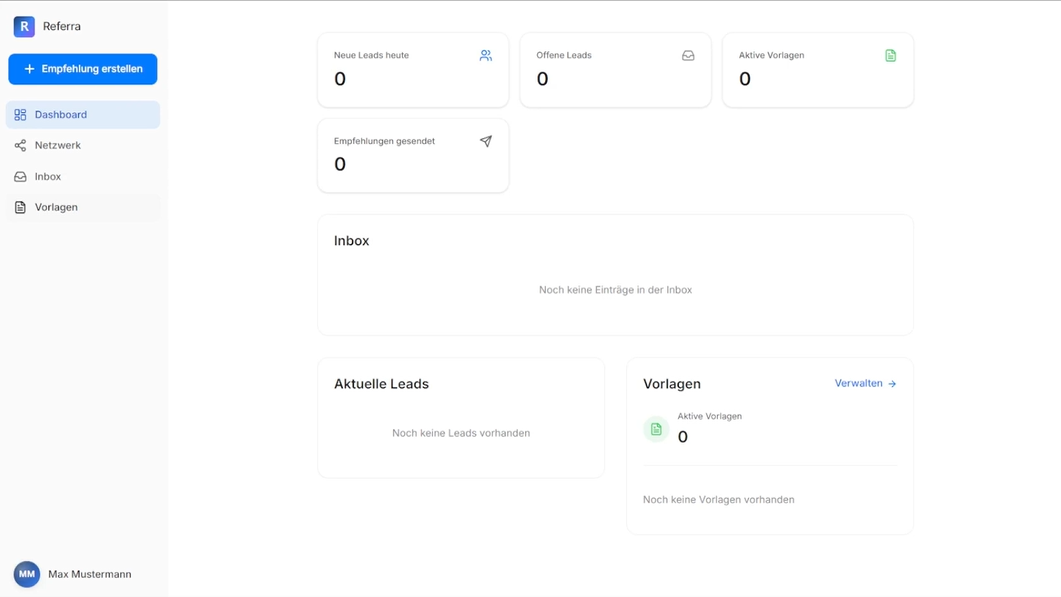The height and width of the screenshot is (597, 1061).
Task: Click the users icon on Neue Leads heute card
Action: [x=485, y=56]
